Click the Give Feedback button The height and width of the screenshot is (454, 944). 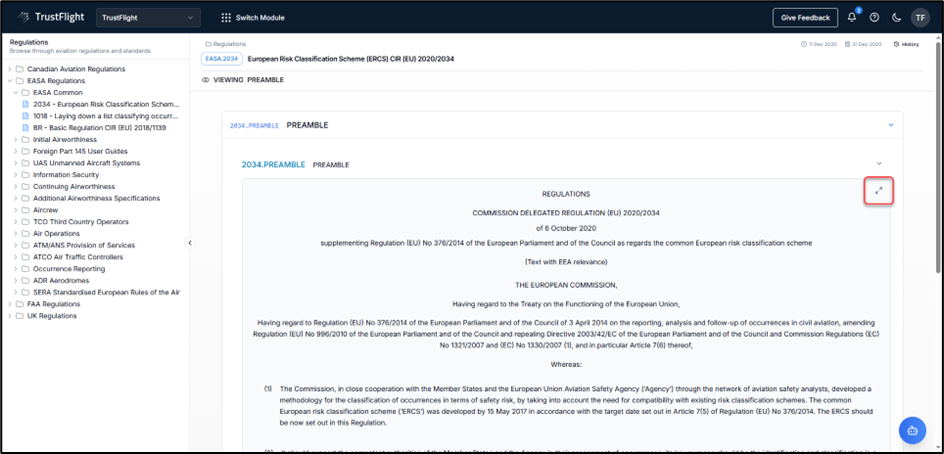tap(805, 17)
